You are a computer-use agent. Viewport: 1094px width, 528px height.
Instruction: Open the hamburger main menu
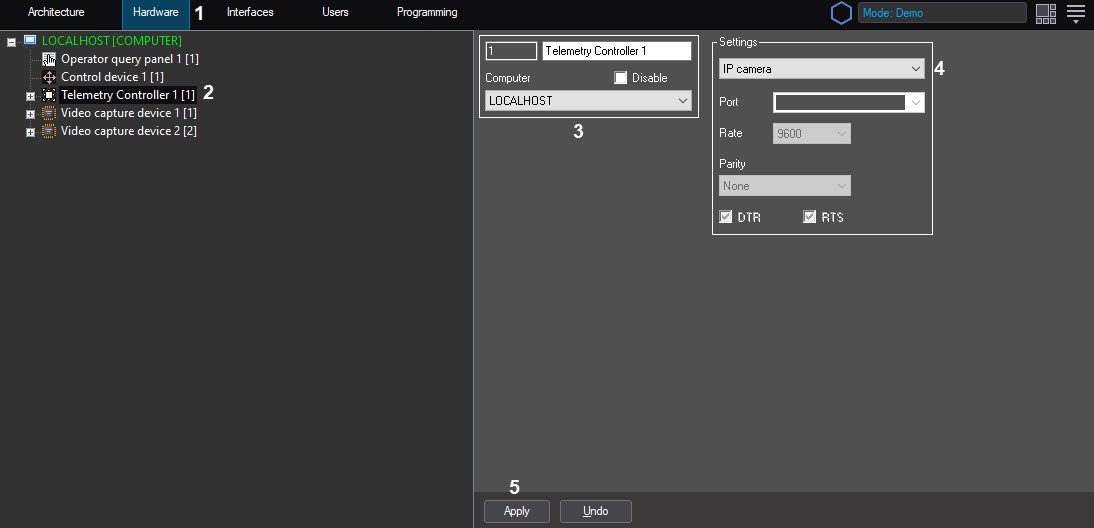click(1076, 14)
